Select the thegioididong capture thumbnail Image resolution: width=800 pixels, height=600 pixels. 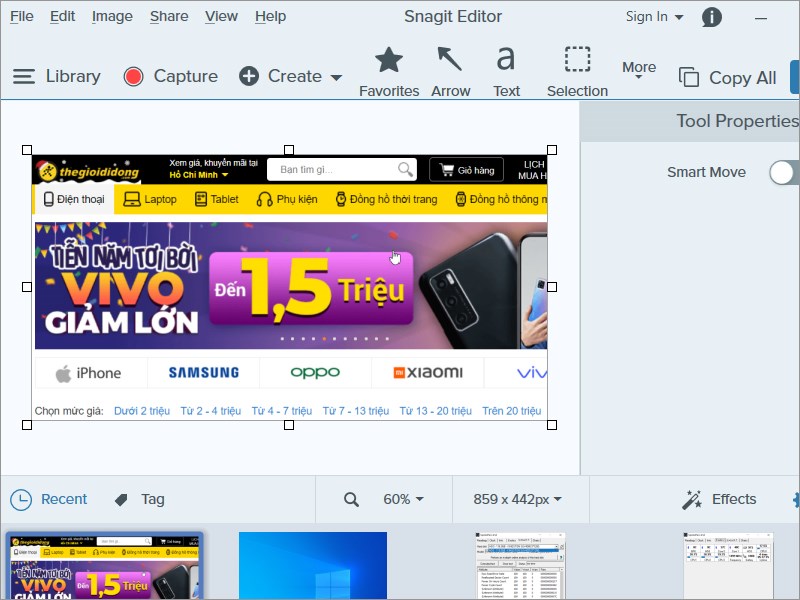pyautogui.click(x=105, y=566)
